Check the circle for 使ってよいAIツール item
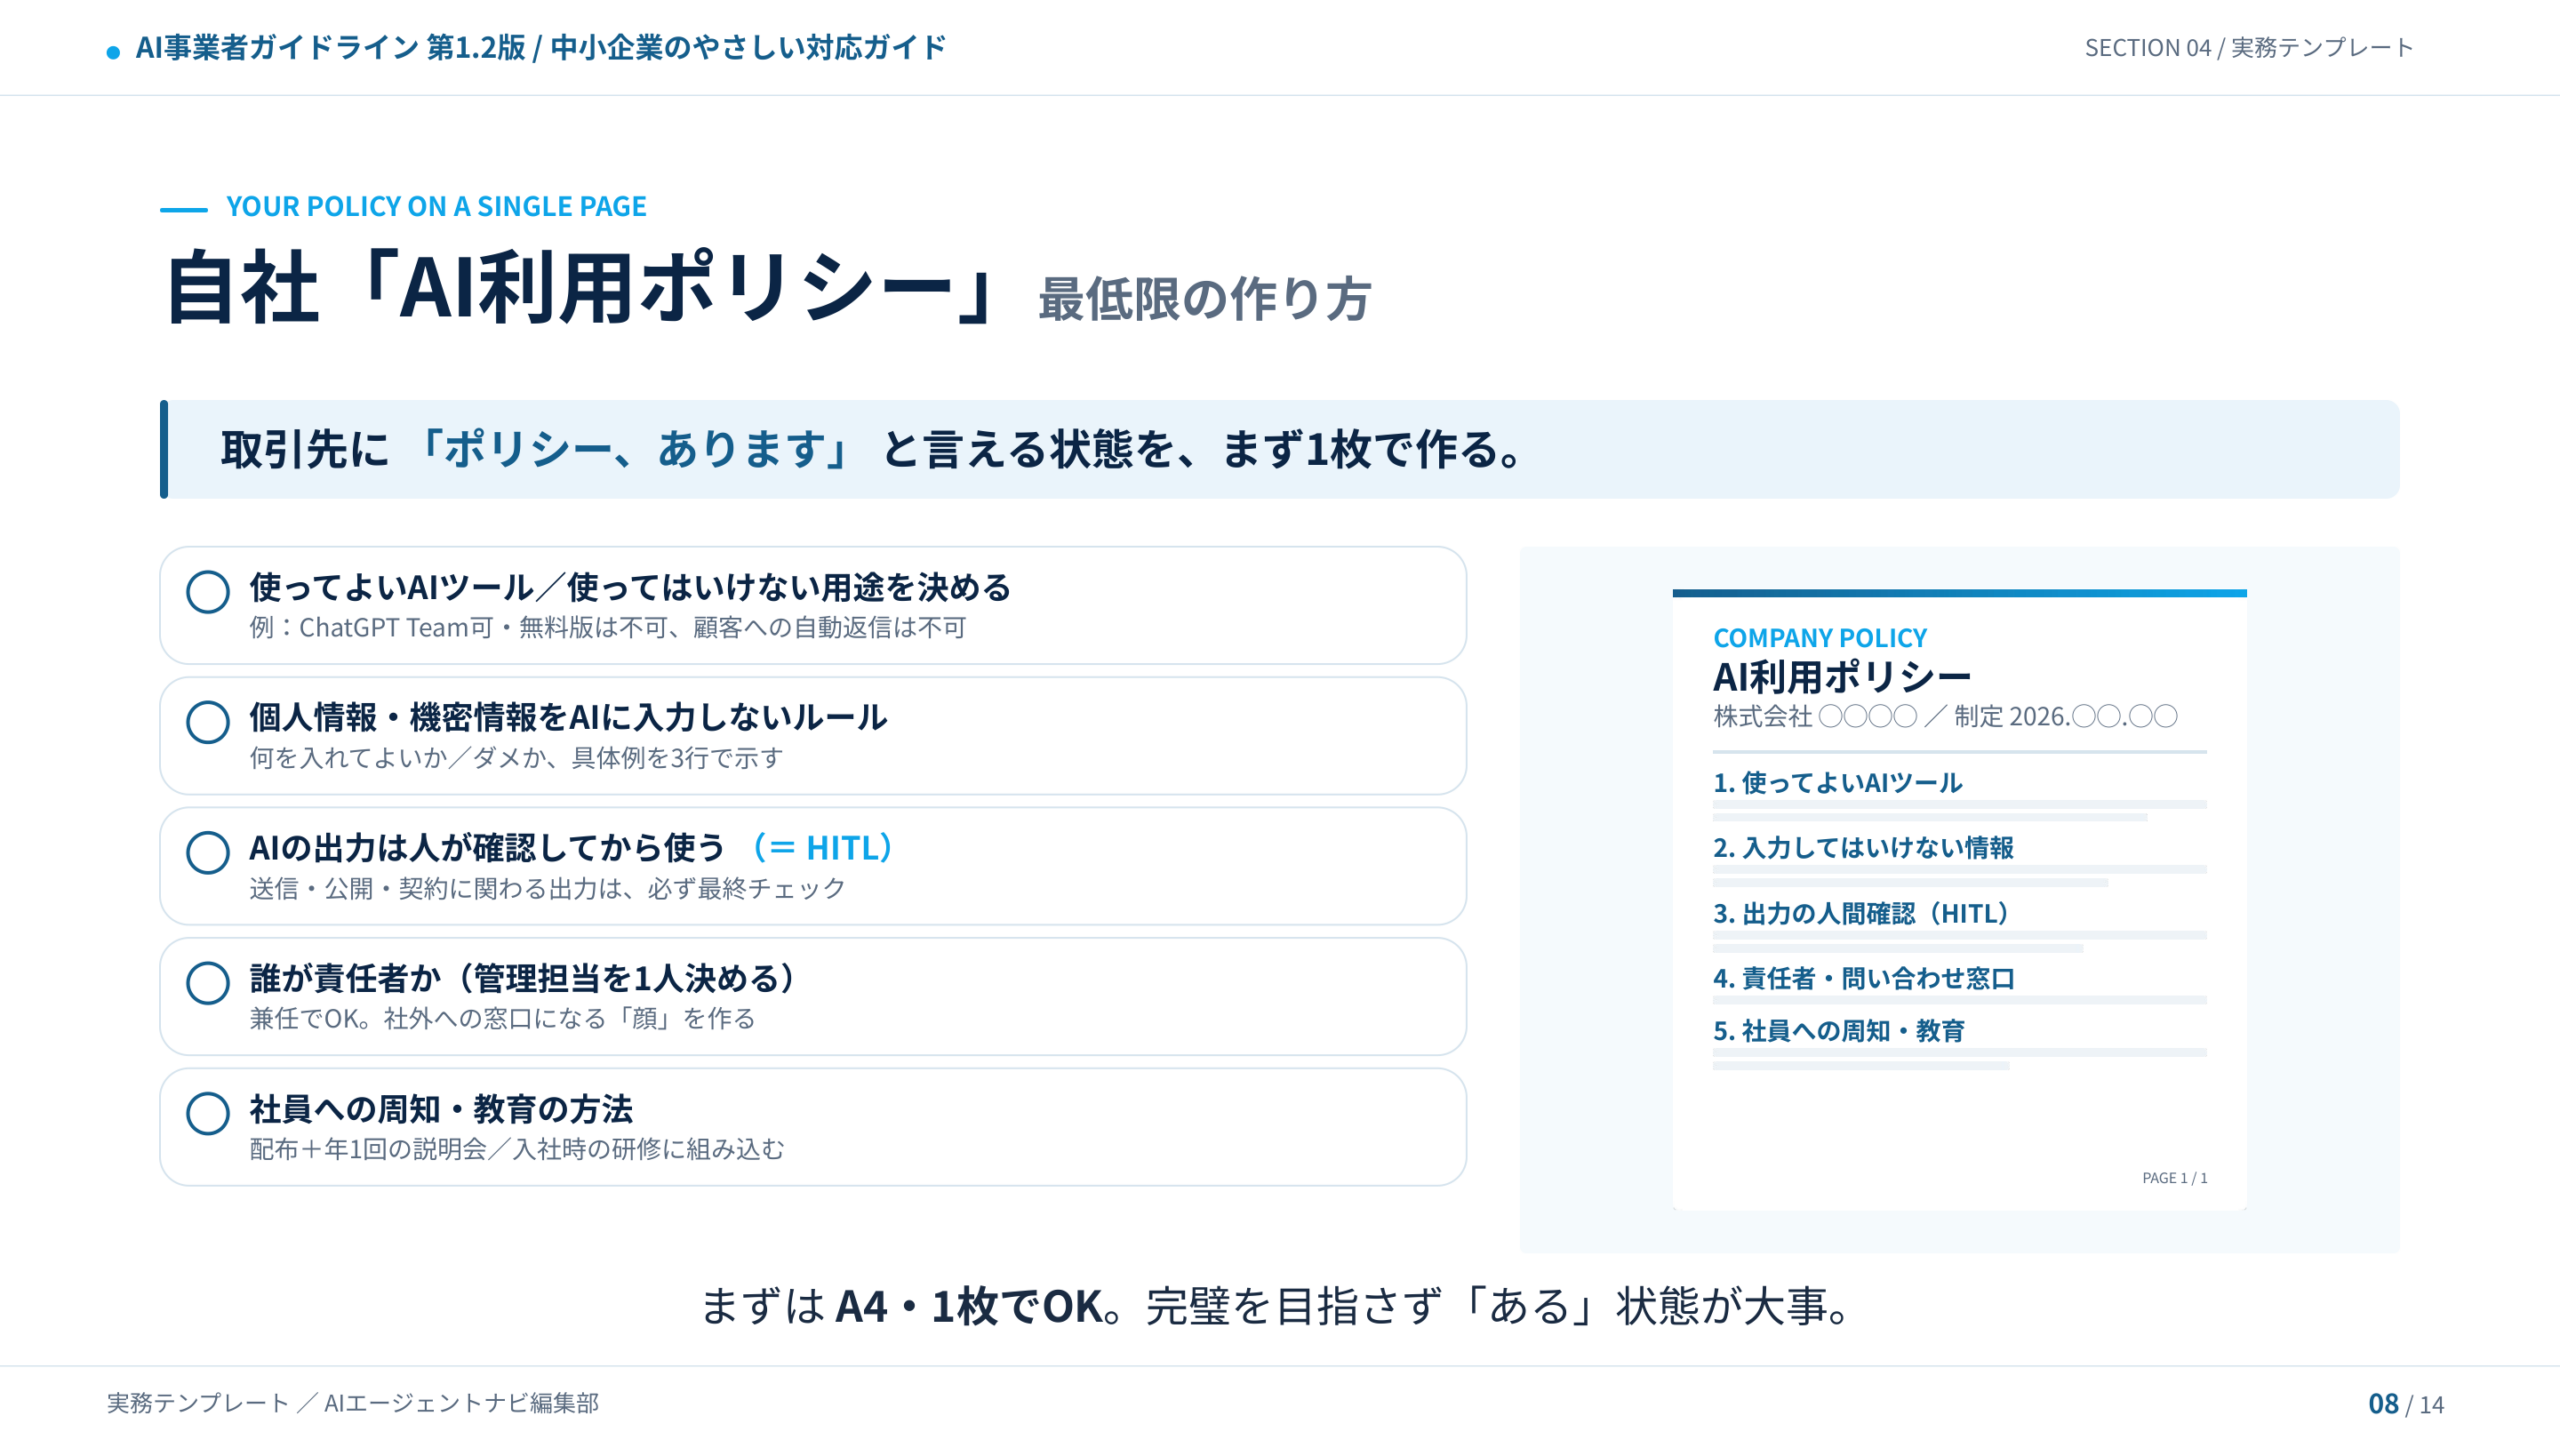The width and height of the screenshot is (2560, 1440). pos(208,592)
